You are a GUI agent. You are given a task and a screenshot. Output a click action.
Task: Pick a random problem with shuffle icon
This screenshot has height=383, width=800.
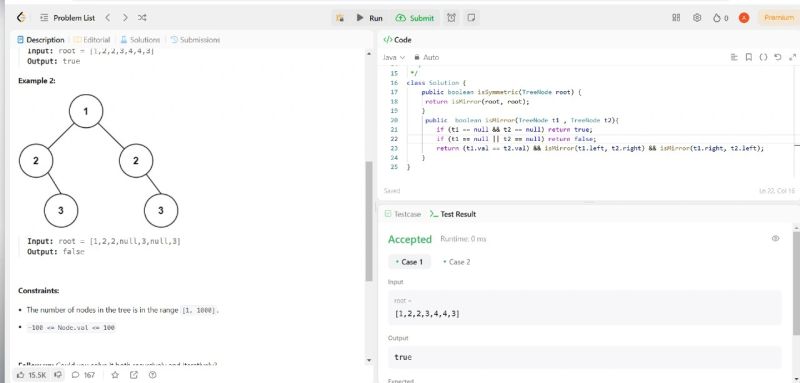click(x=142, y=18)
